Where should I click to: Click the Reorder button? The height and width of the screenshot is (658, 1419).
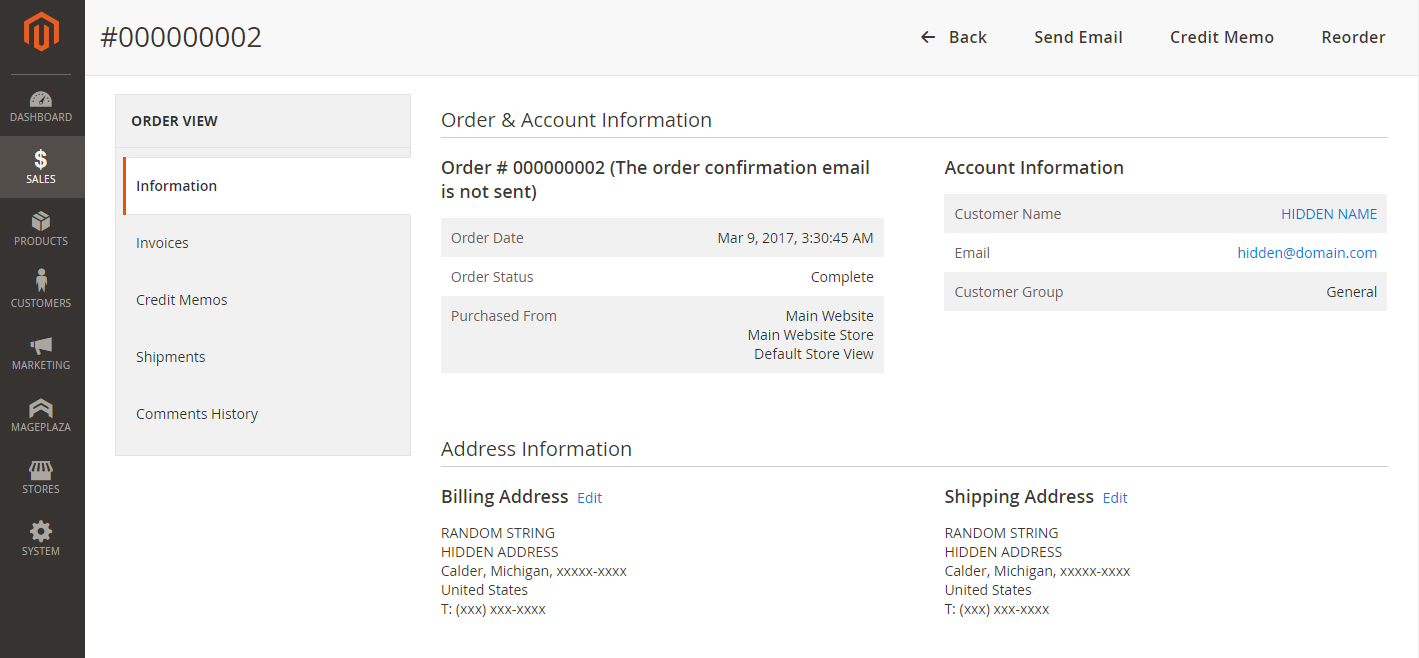[x=1353, y=37]
